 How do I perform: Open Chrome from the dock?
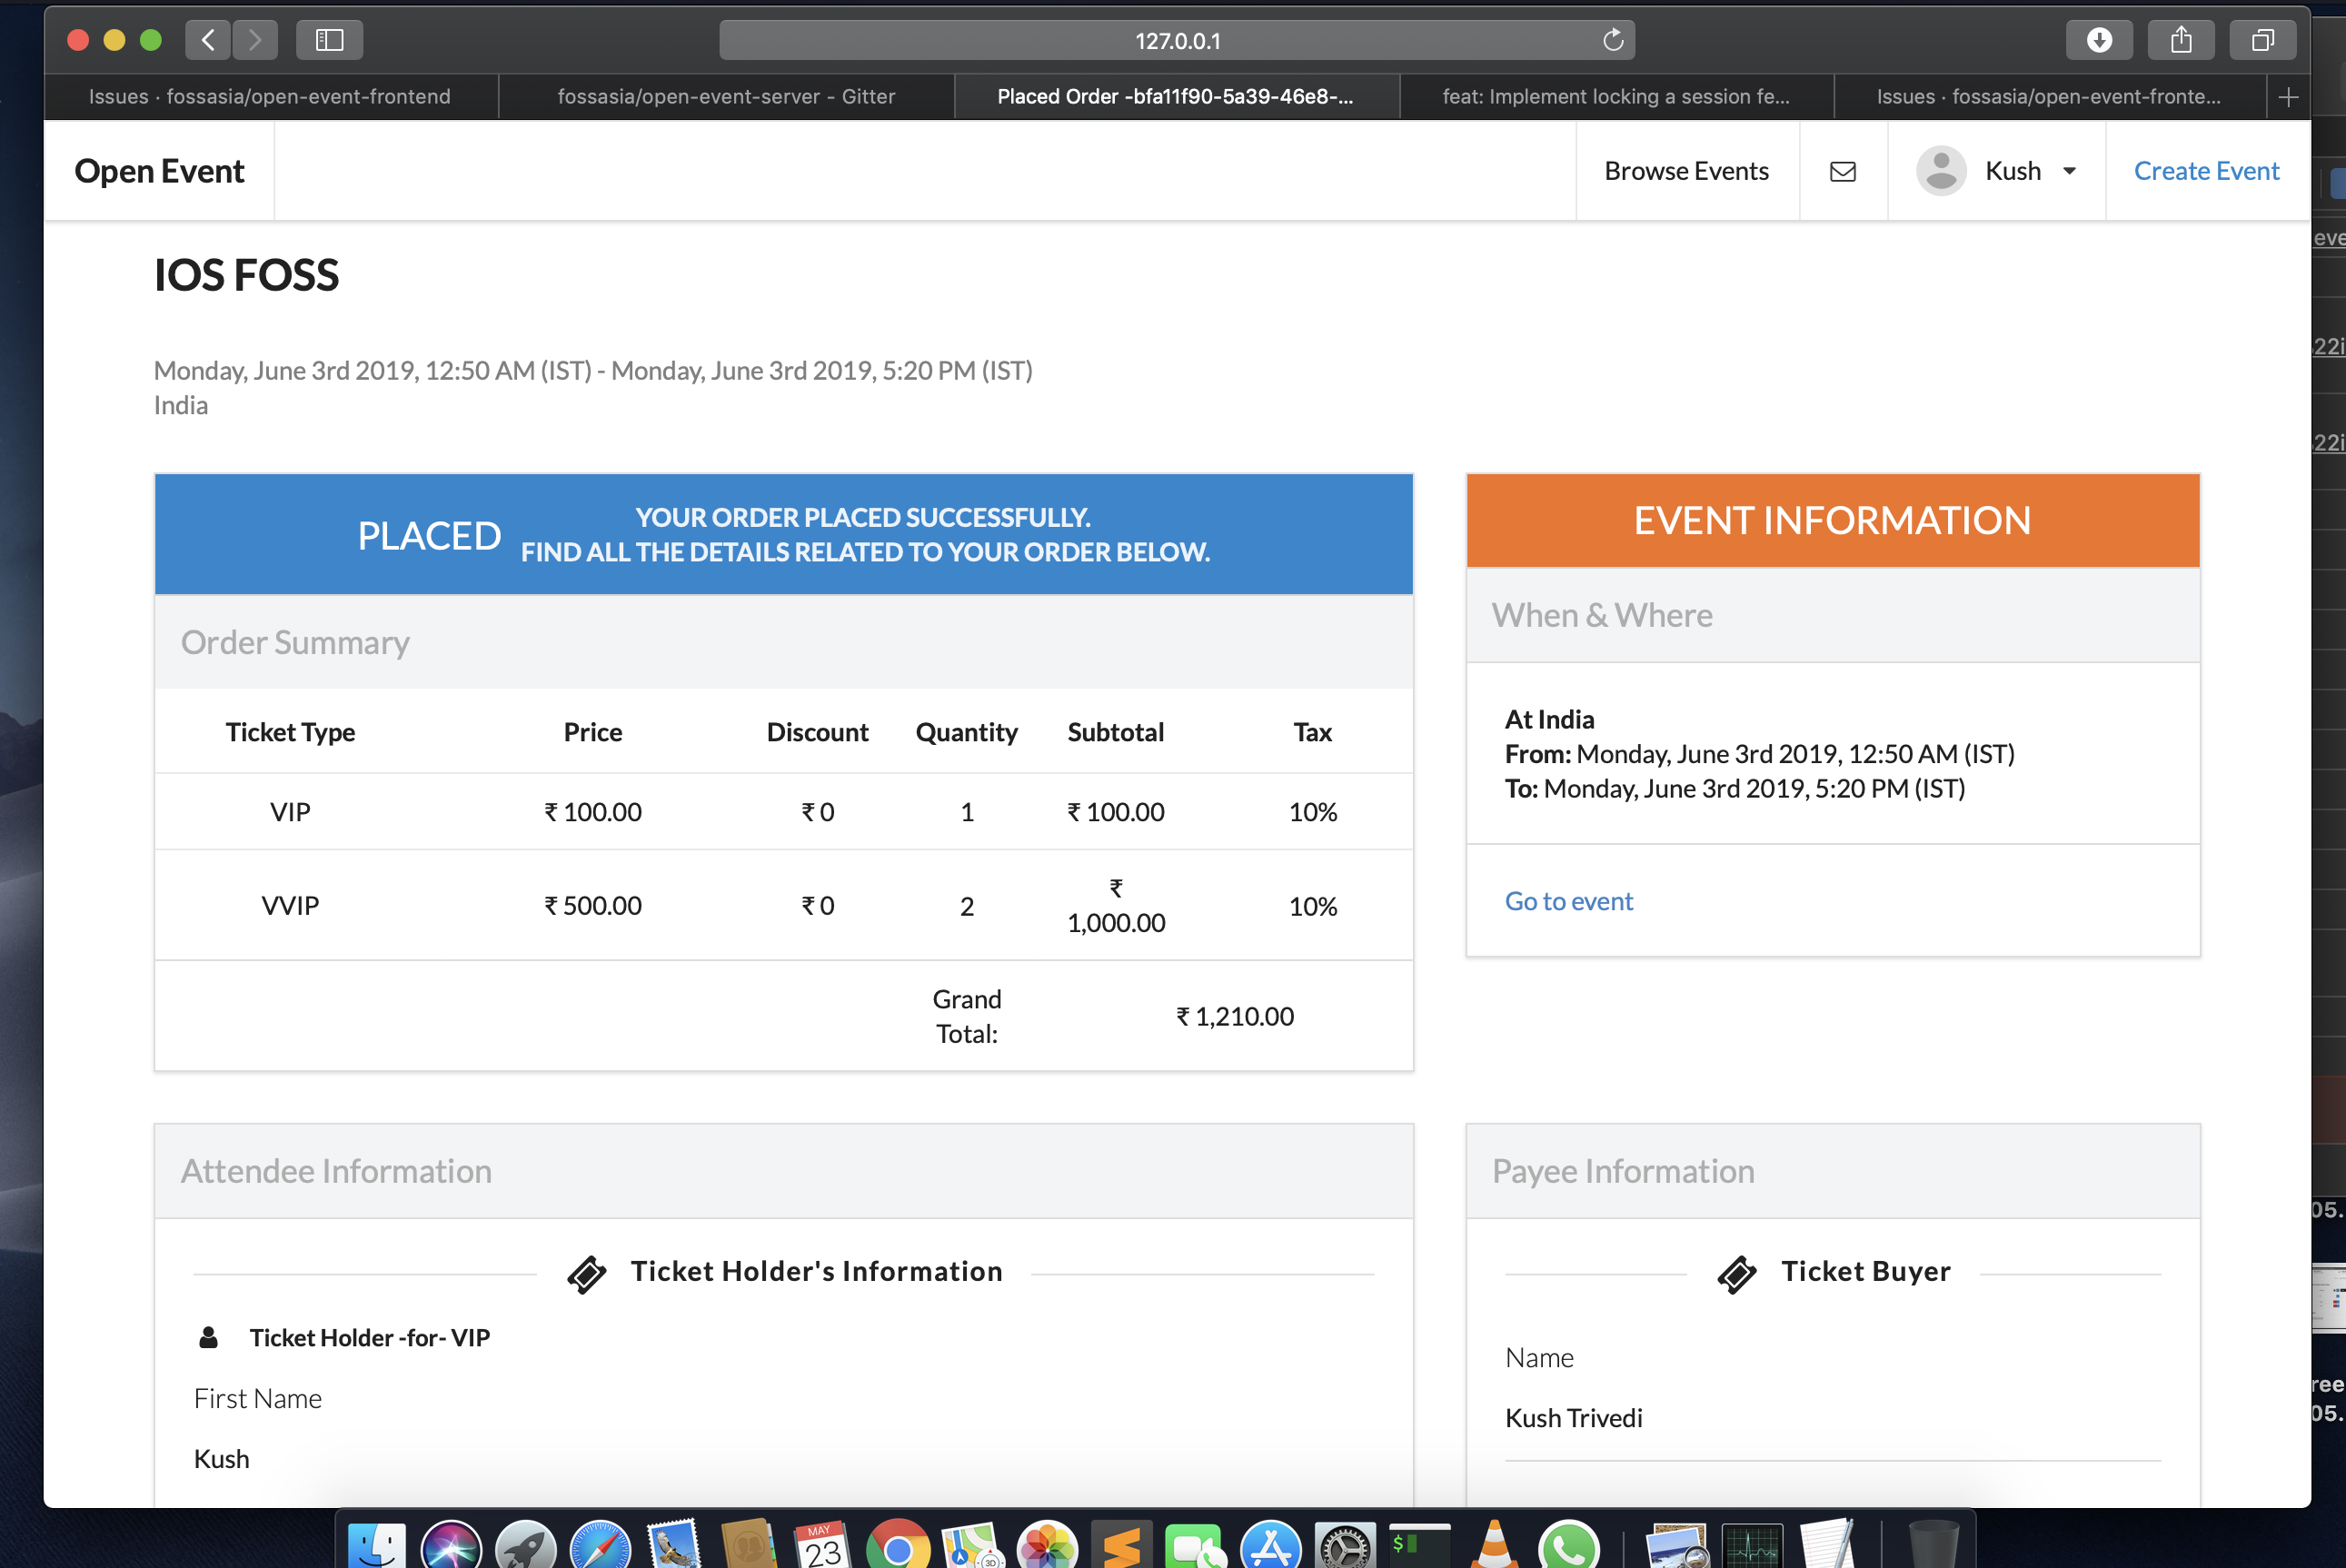point(897,1546)
